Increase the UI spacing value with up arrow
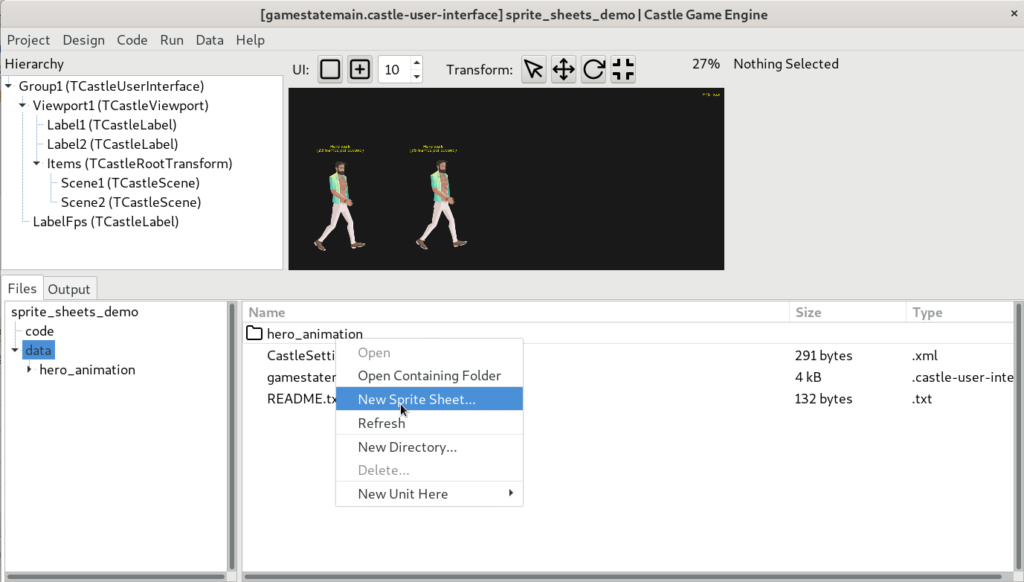 pos(418,63)
